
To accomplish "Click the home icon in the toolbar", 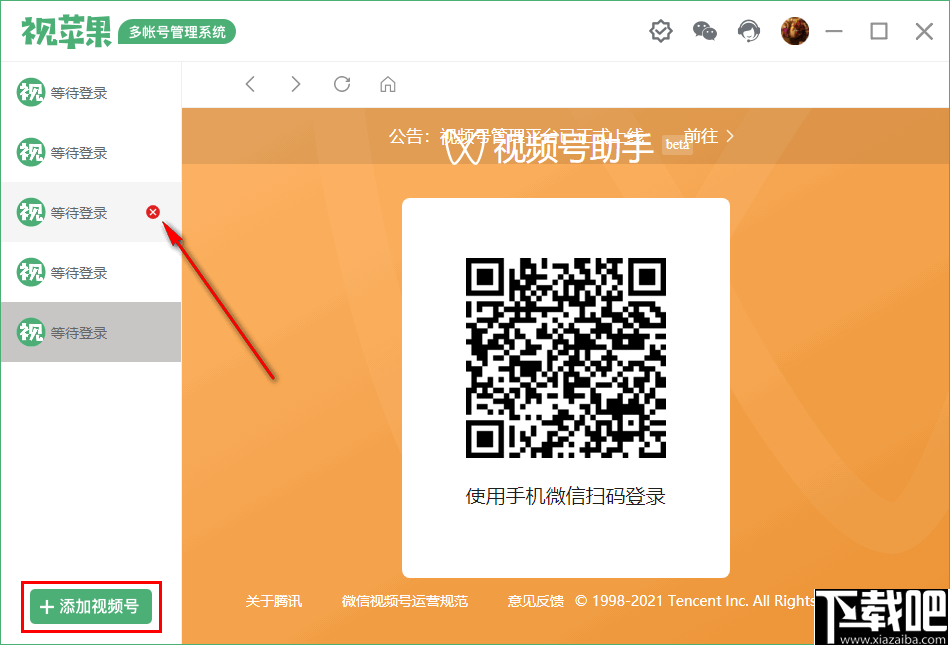I will [x=387, y=84].
